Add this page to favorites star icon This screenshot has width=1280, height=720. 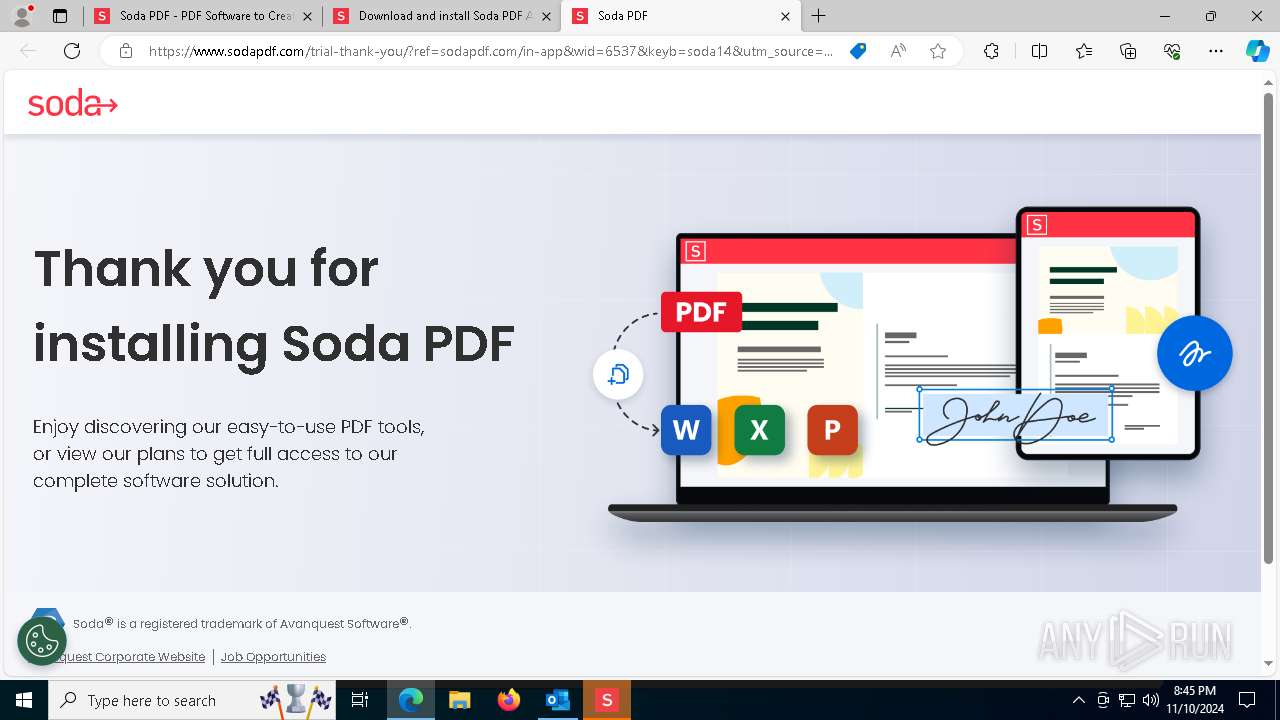938,51
